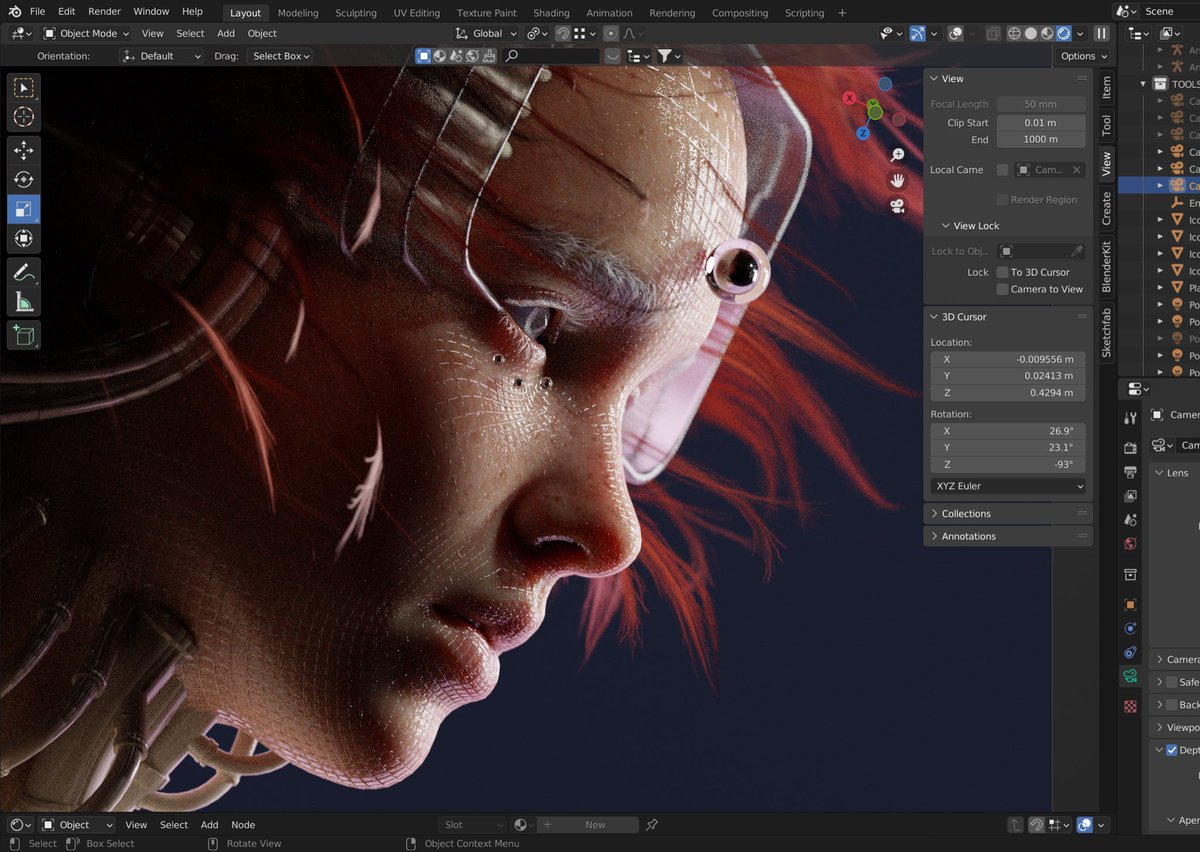Viewport: 1200px width, 852px height.
Task: Open the Window menu
Action: (x=151, y=12)
